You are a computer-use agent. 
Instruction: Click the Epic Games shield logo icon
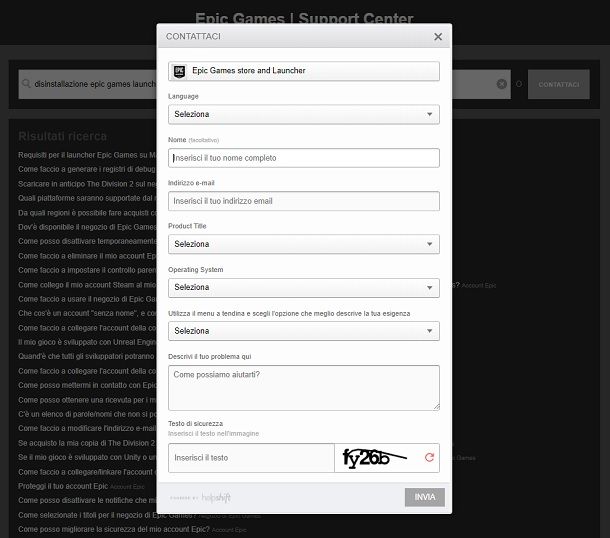click(179, 71)
